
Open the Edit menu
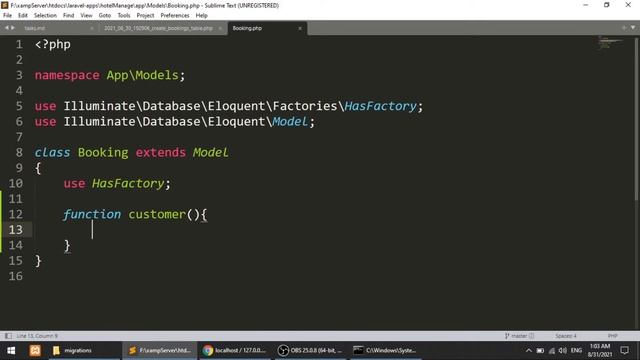coord(23,16)
